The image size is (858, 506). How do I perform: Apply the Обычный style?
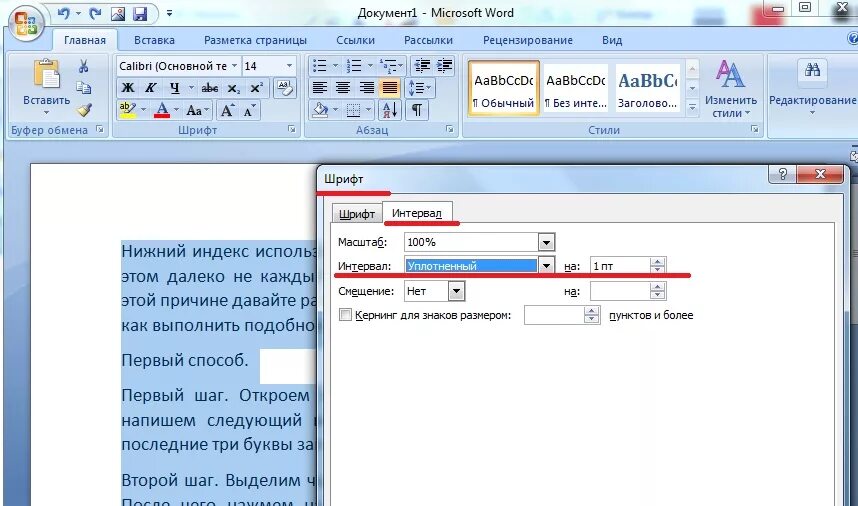click(504, 88)
